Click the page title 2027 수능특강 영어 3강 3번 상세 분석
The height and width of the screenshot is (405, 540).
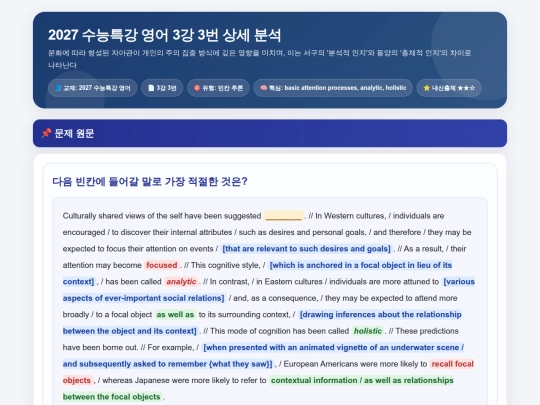165,35
